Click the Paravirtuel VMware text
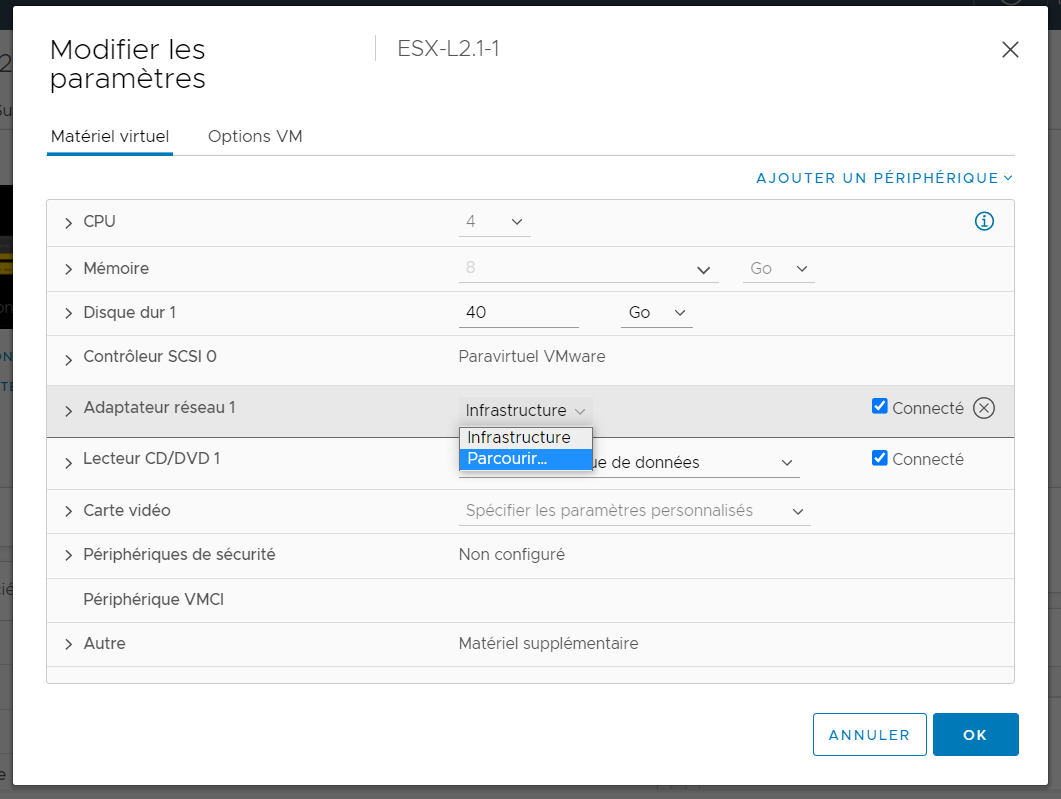The height and width of the screenshot is (799, 1061). (532, 357)
